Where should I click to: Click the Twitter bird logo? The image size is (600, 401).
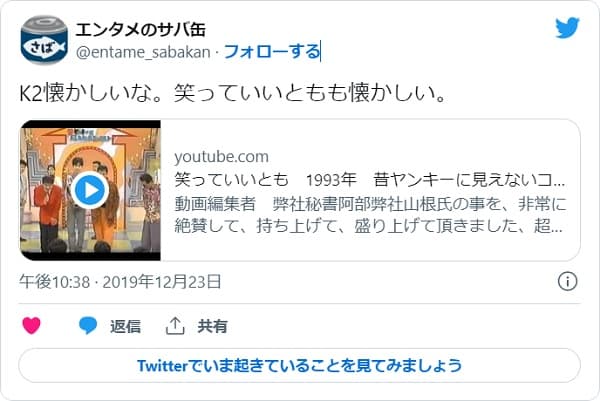coord(567,27)
